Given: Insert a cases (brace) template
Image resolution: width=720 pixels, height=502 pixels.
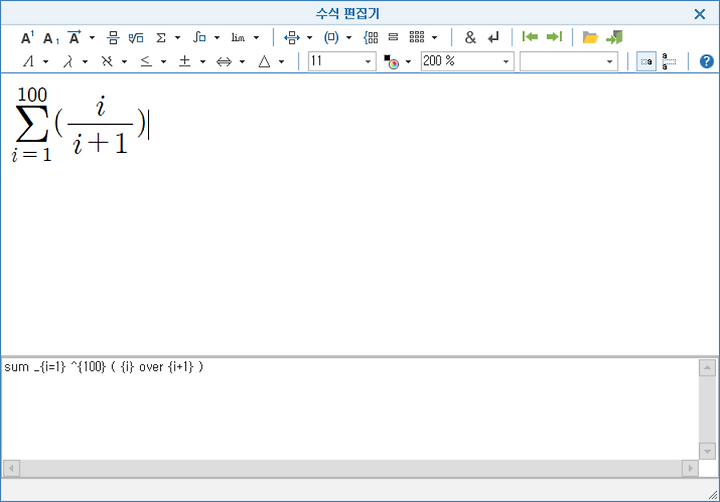Looking at the screenshot, I should click(371, 38).
